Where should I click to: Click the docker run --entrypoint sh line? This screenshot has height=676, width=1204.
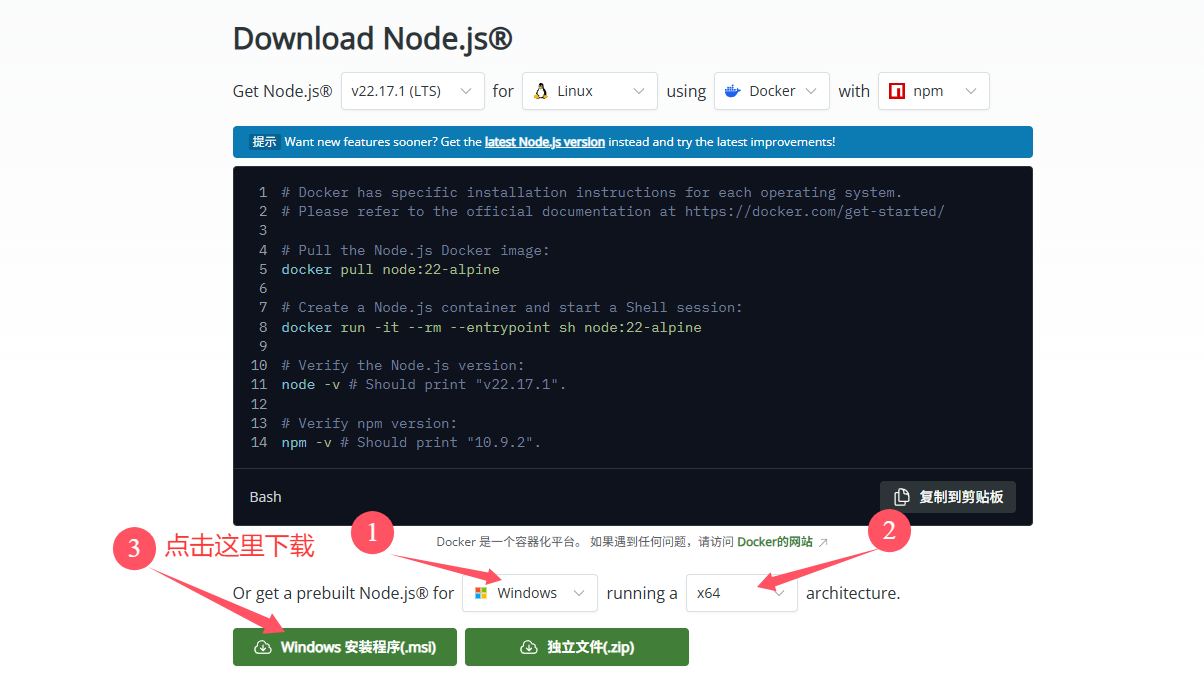pyautogui.click(x=491, y=327)
